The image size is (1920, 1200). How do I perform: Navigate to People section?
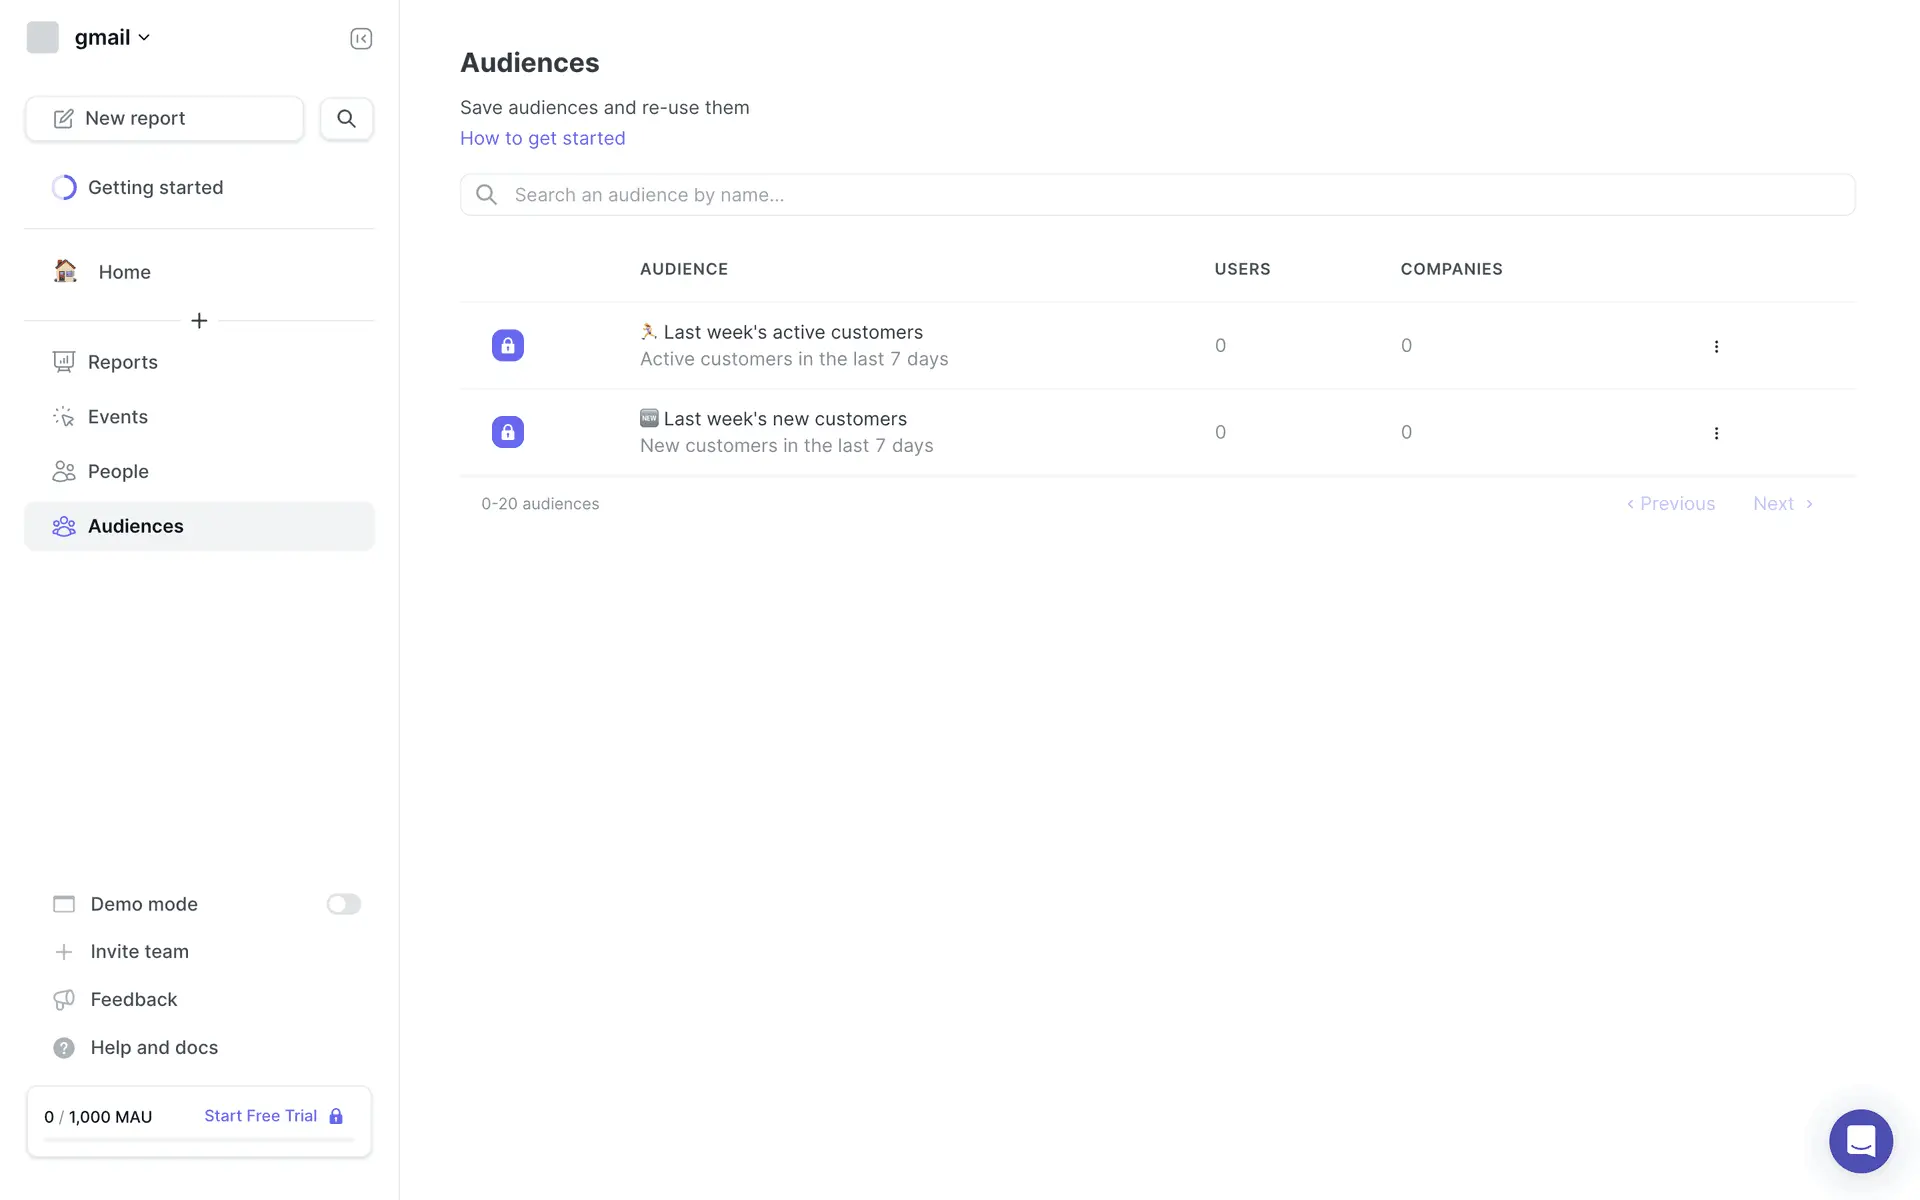pyautogui.click(x=118, y=472)
